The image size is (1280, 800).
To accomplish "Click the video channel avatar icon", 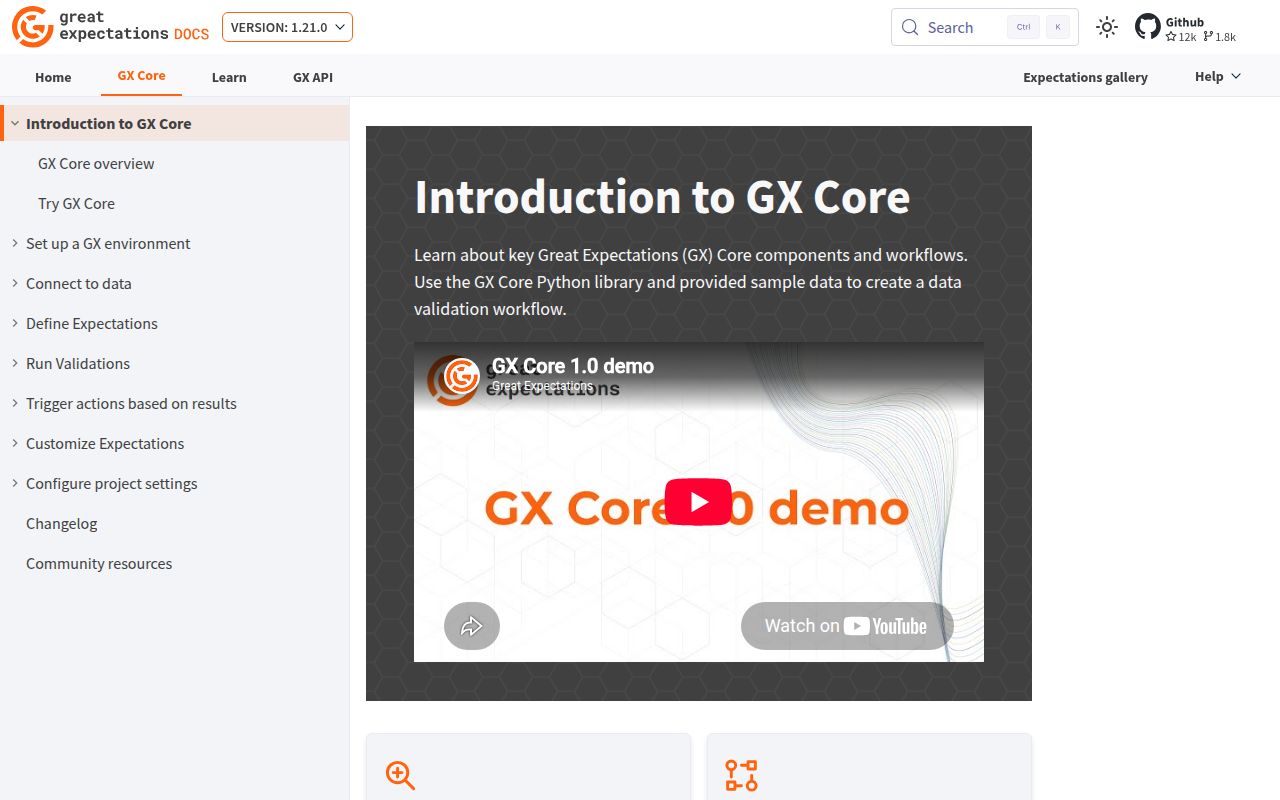I will point(461,376).
